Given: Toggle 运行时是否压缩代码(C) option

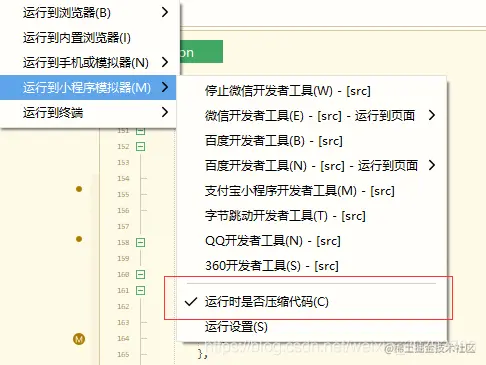Looking at the screenshot, I should coord(312,302).
